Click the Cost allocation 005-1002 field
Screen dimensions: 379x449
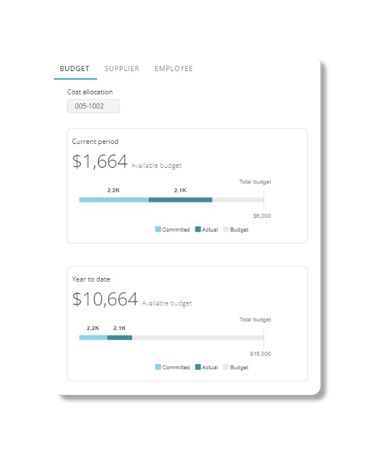(93, 106)
